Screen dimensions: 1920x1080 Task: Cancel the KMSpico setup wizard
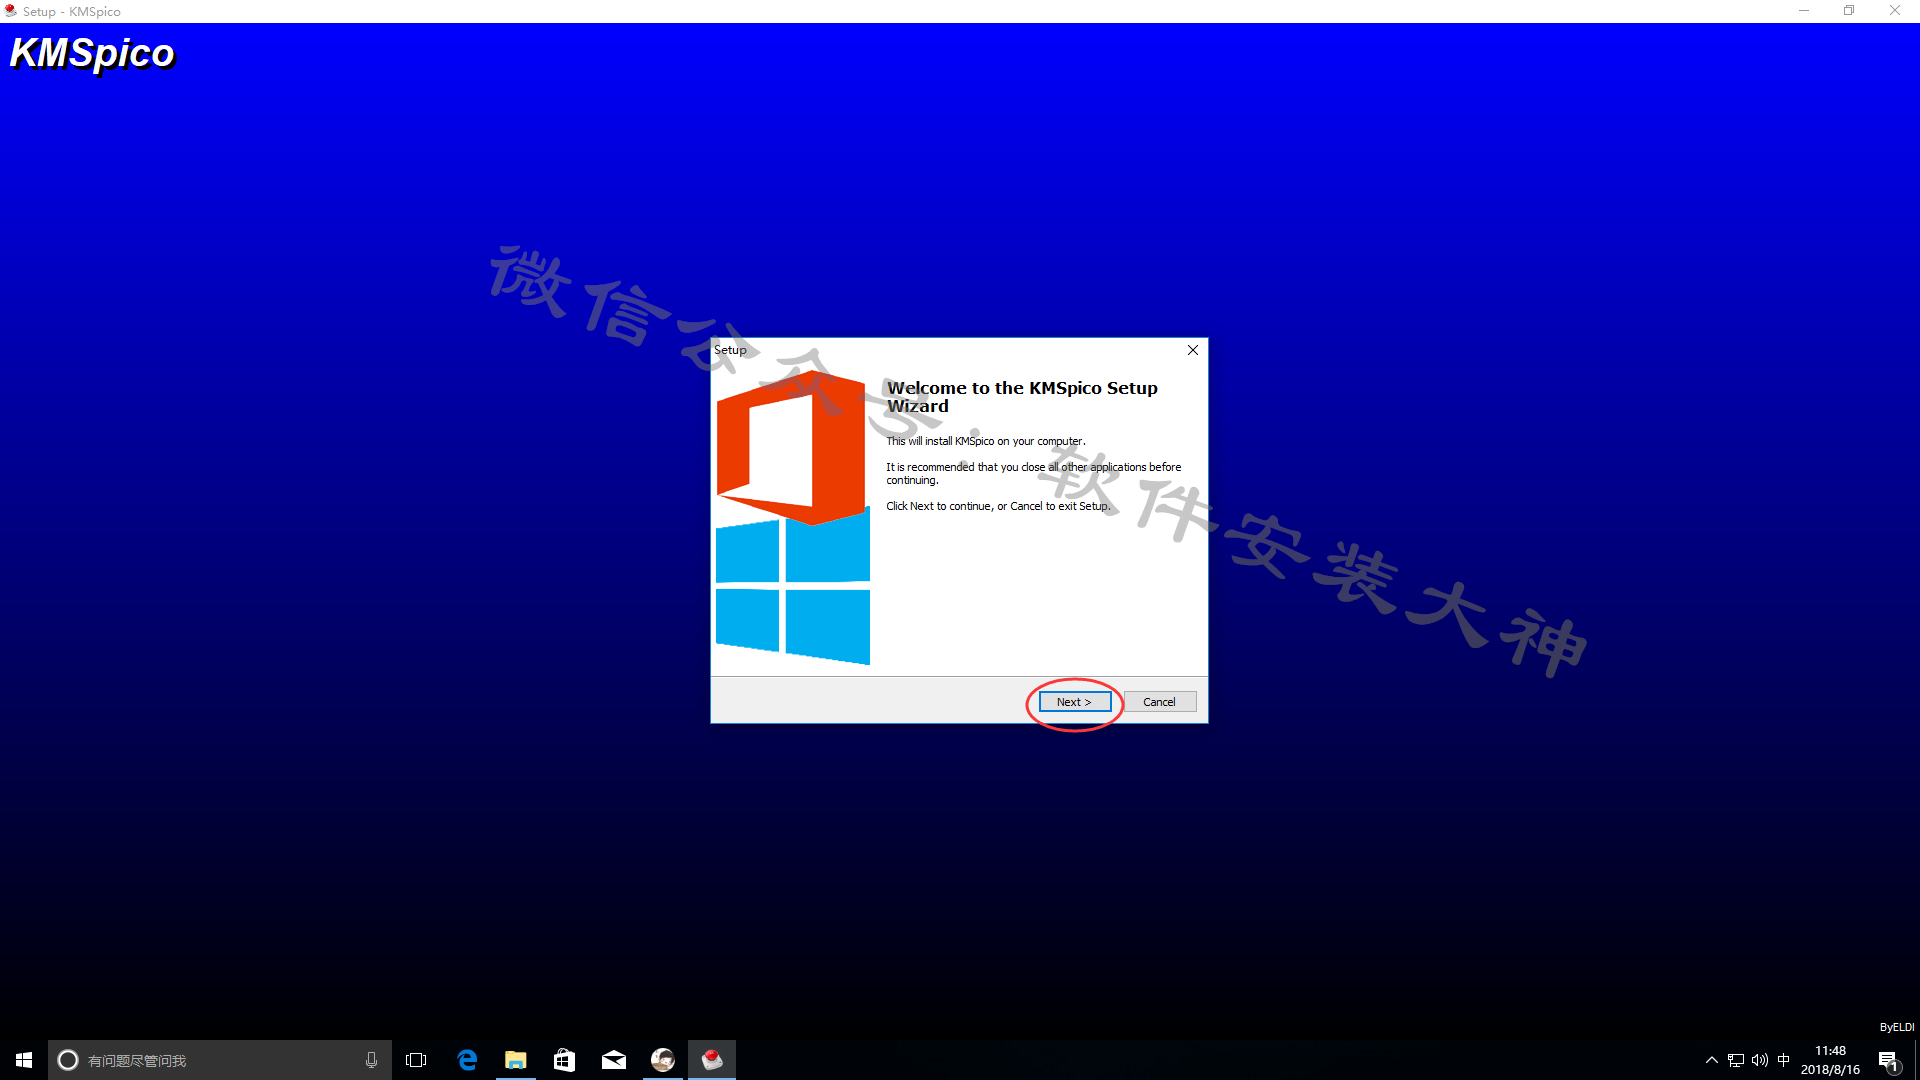[x=1159, y=702]
